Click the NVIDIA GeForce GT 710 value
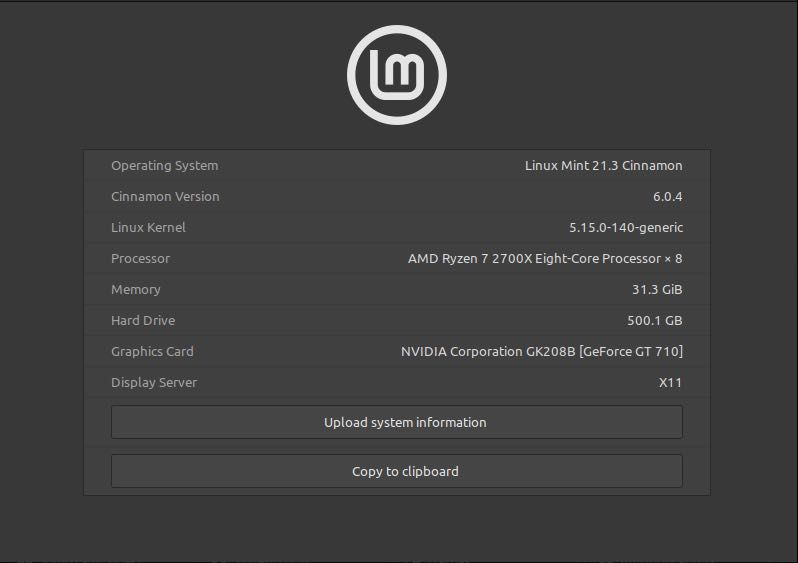Image resolution: width=798 pixels, height=563 pixels. (541, 352)
